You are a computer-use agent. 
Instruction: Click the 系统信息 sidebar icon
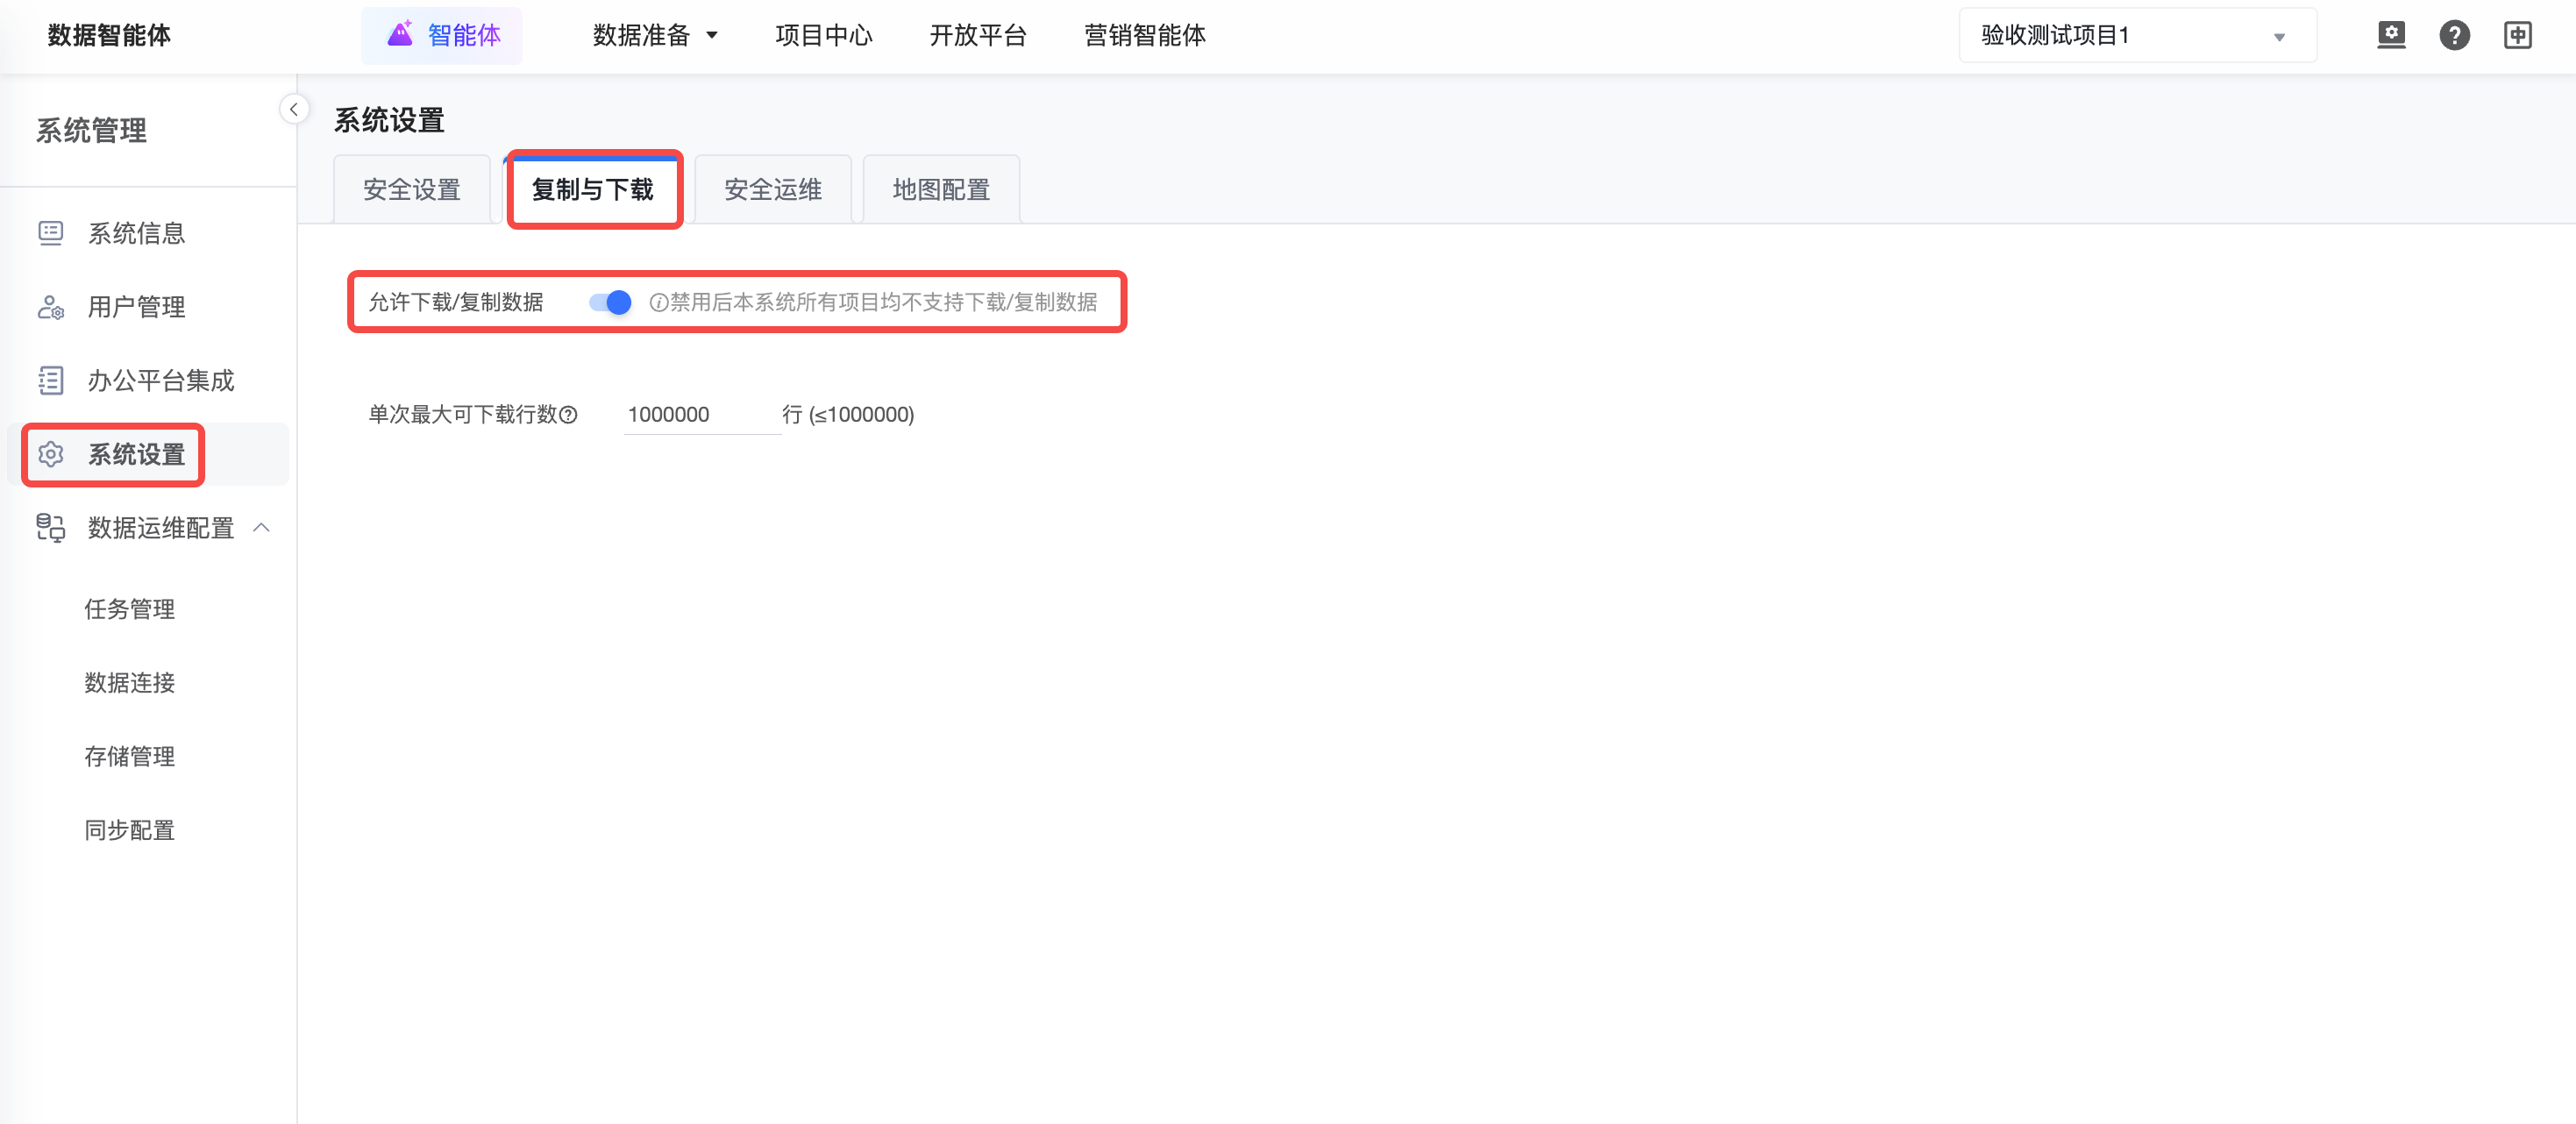51,233
